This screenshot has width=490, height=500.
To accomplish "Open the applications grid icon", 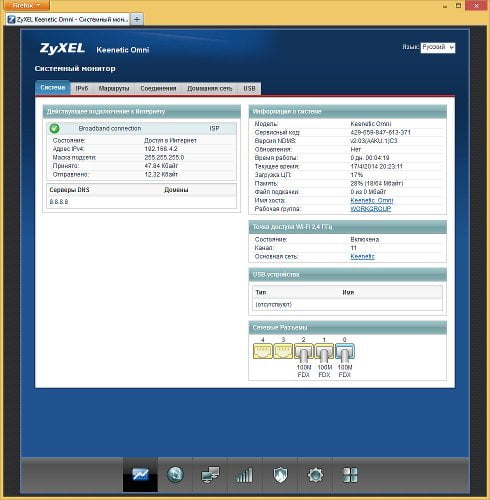I will point(350,474).
